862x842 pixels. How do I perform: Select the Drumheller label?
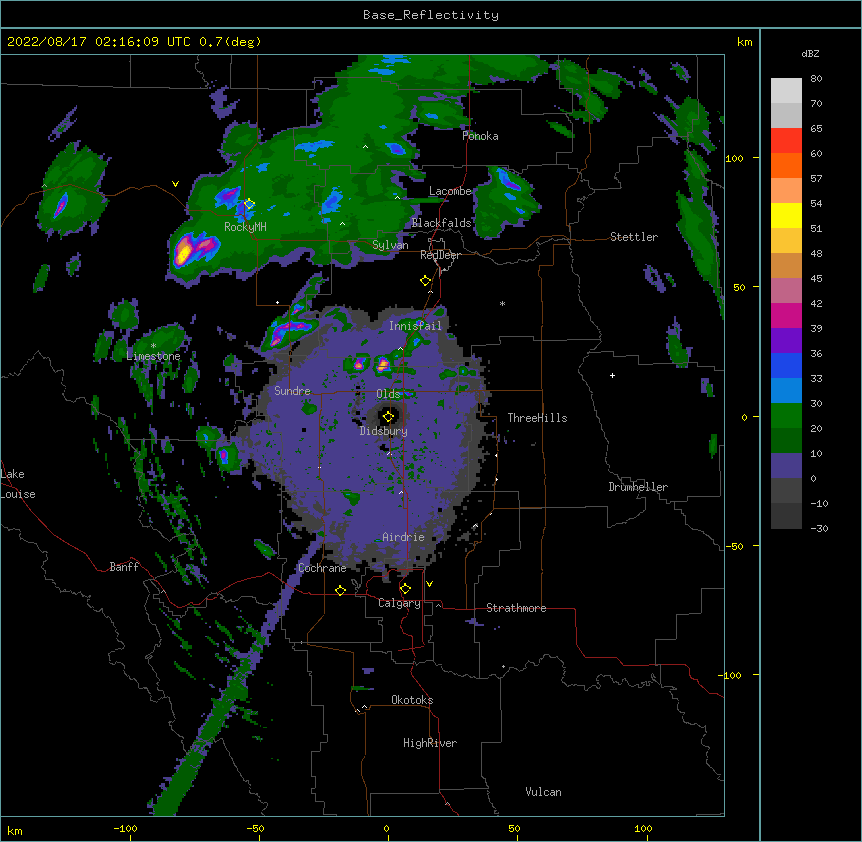pyautogui.click(x=638, y=487)
